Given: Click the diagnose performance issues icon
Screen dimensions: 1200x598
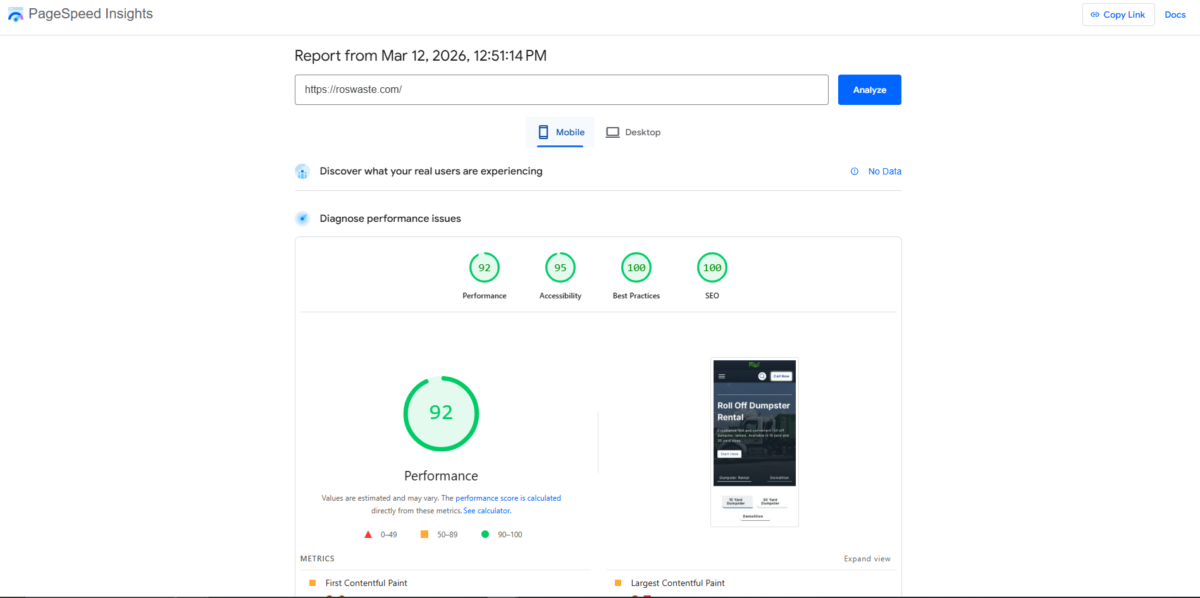Looking at the screenshot, I should [x=302, y=218].
